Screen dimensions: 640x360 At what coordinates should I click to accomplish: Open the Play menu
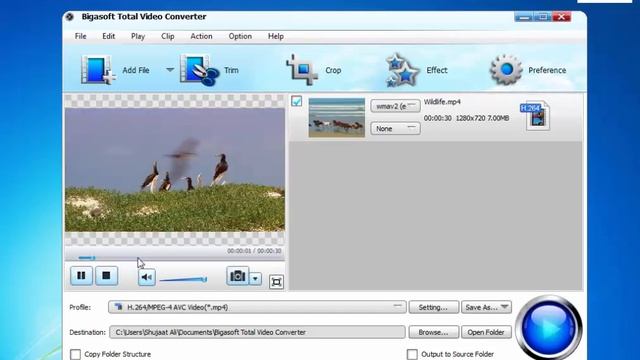click(138, 36)
